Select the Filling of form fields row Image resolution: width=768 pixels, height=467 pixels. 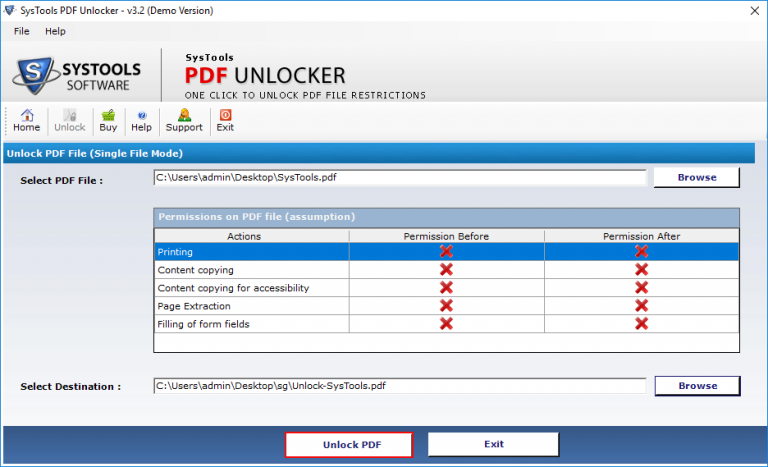coord(446,324)
